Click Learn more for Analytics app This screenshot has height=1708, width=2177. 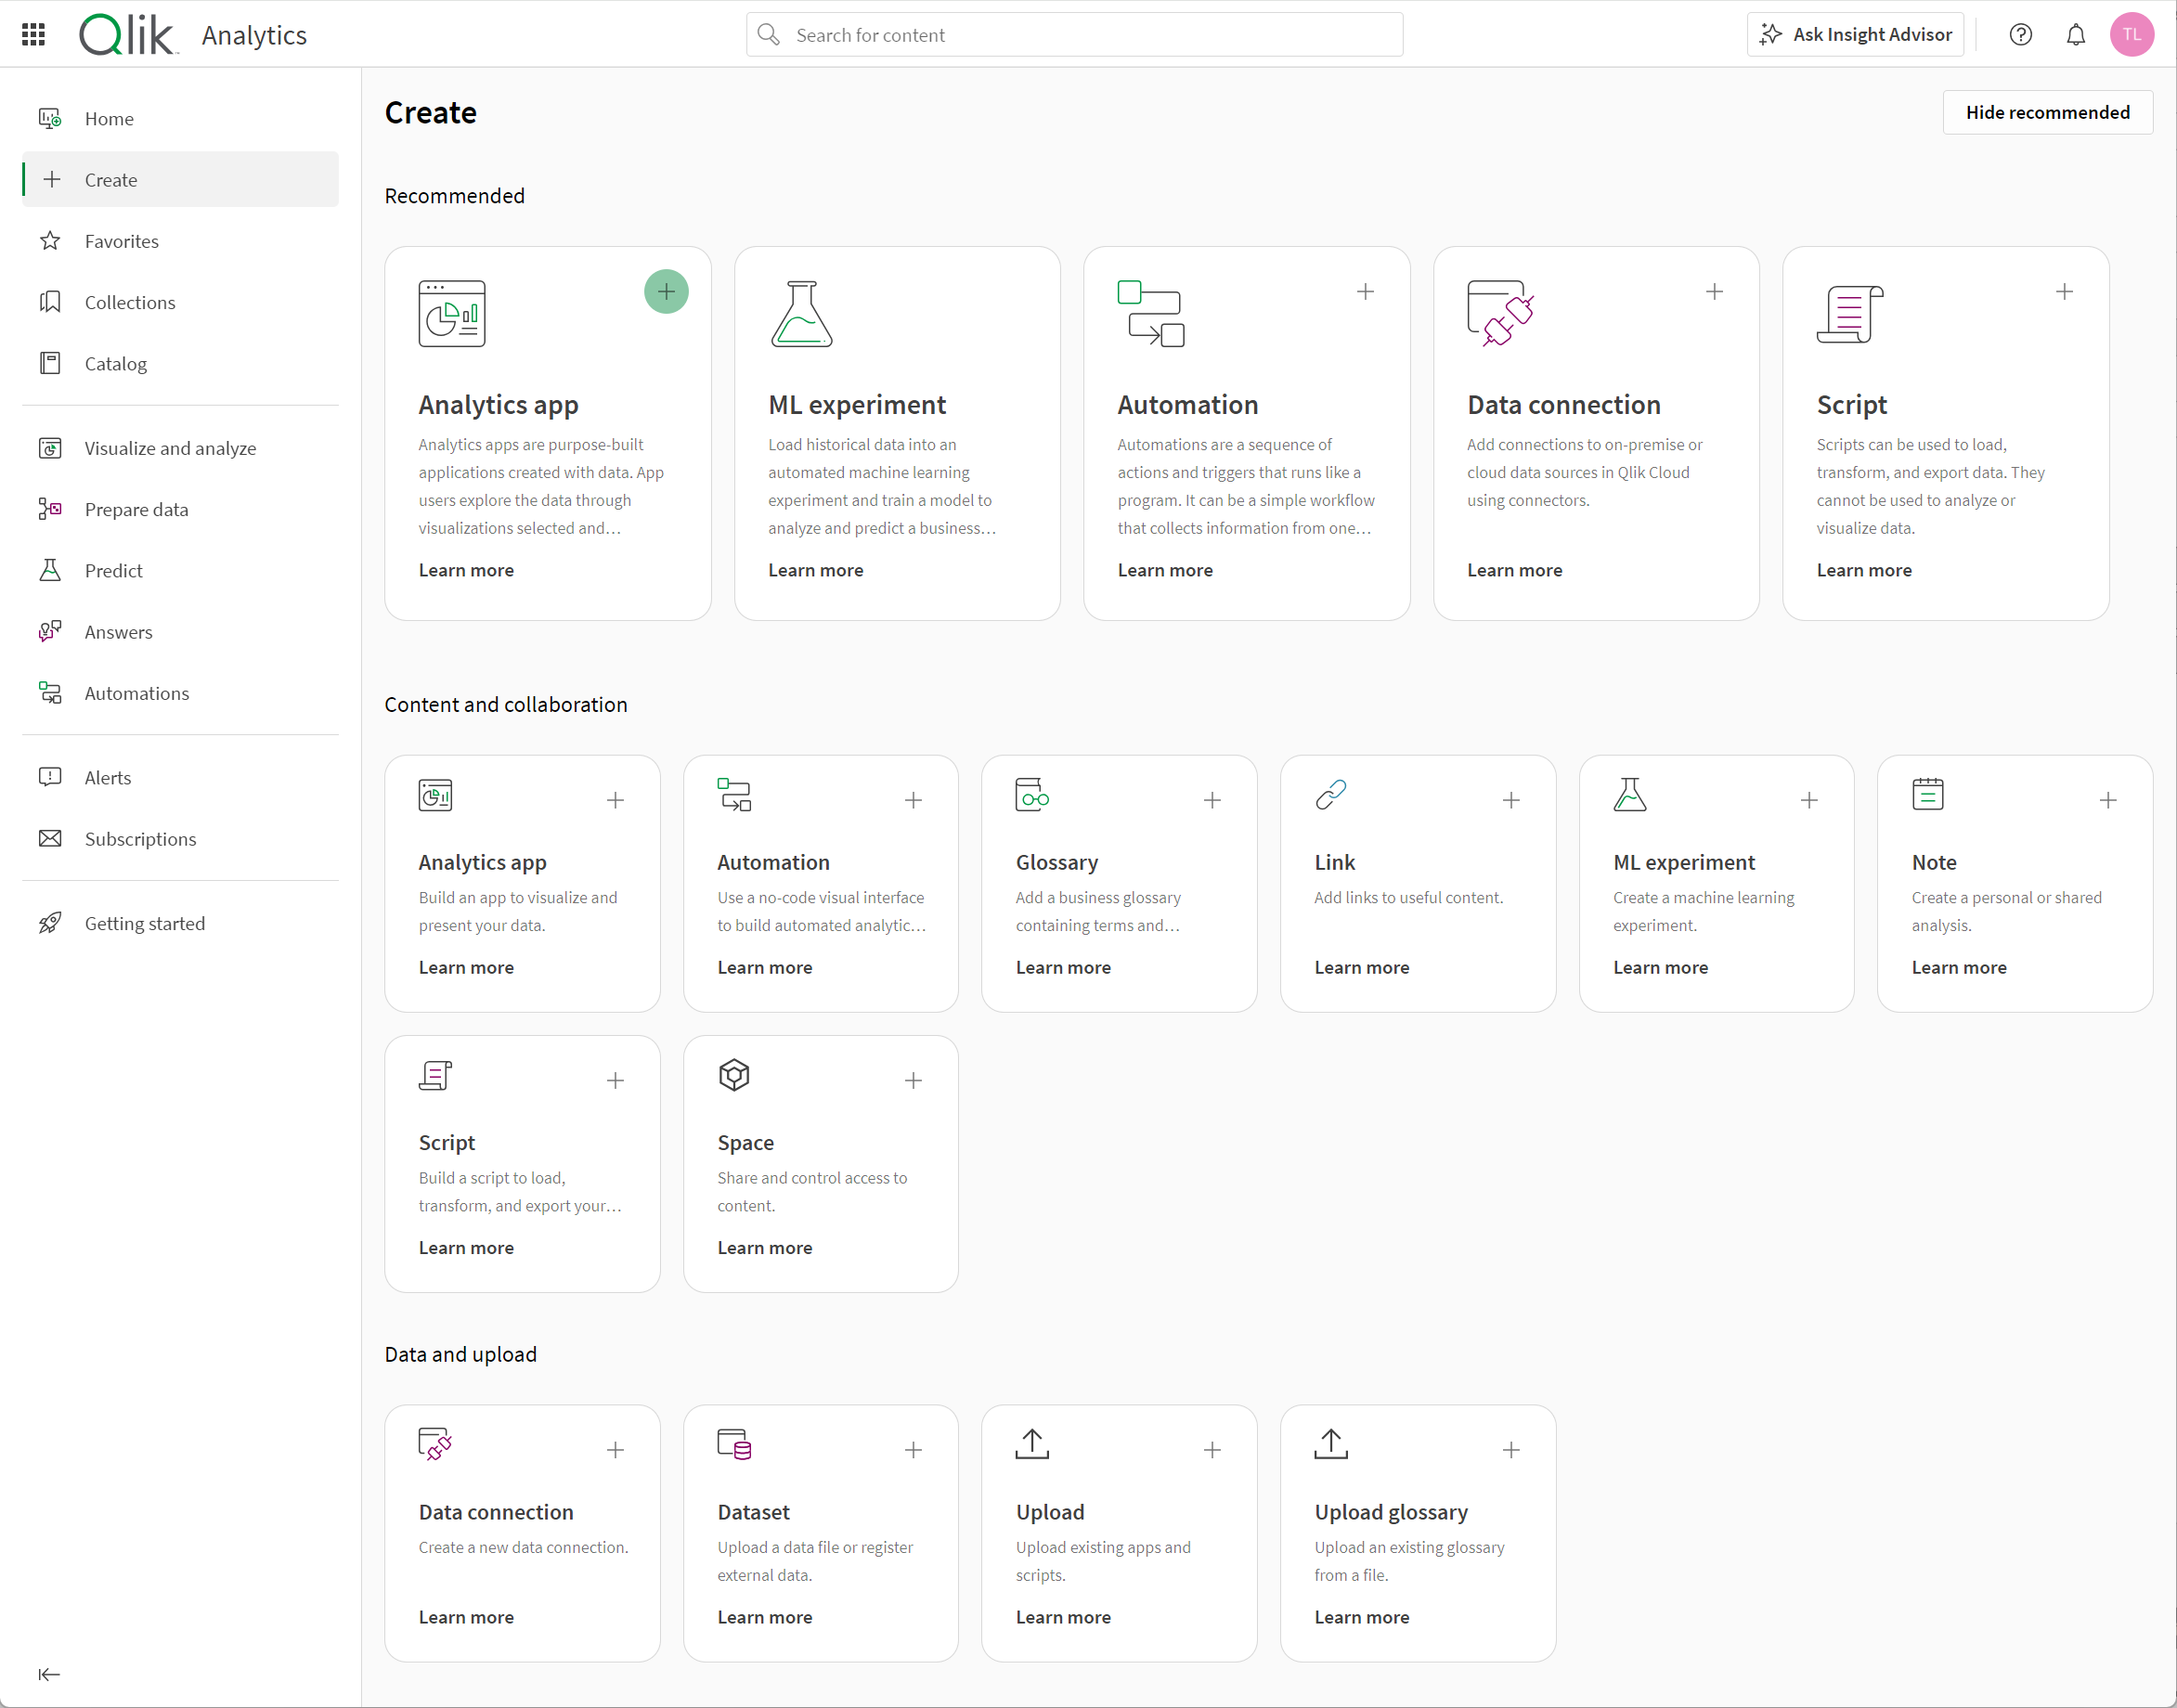466,569
